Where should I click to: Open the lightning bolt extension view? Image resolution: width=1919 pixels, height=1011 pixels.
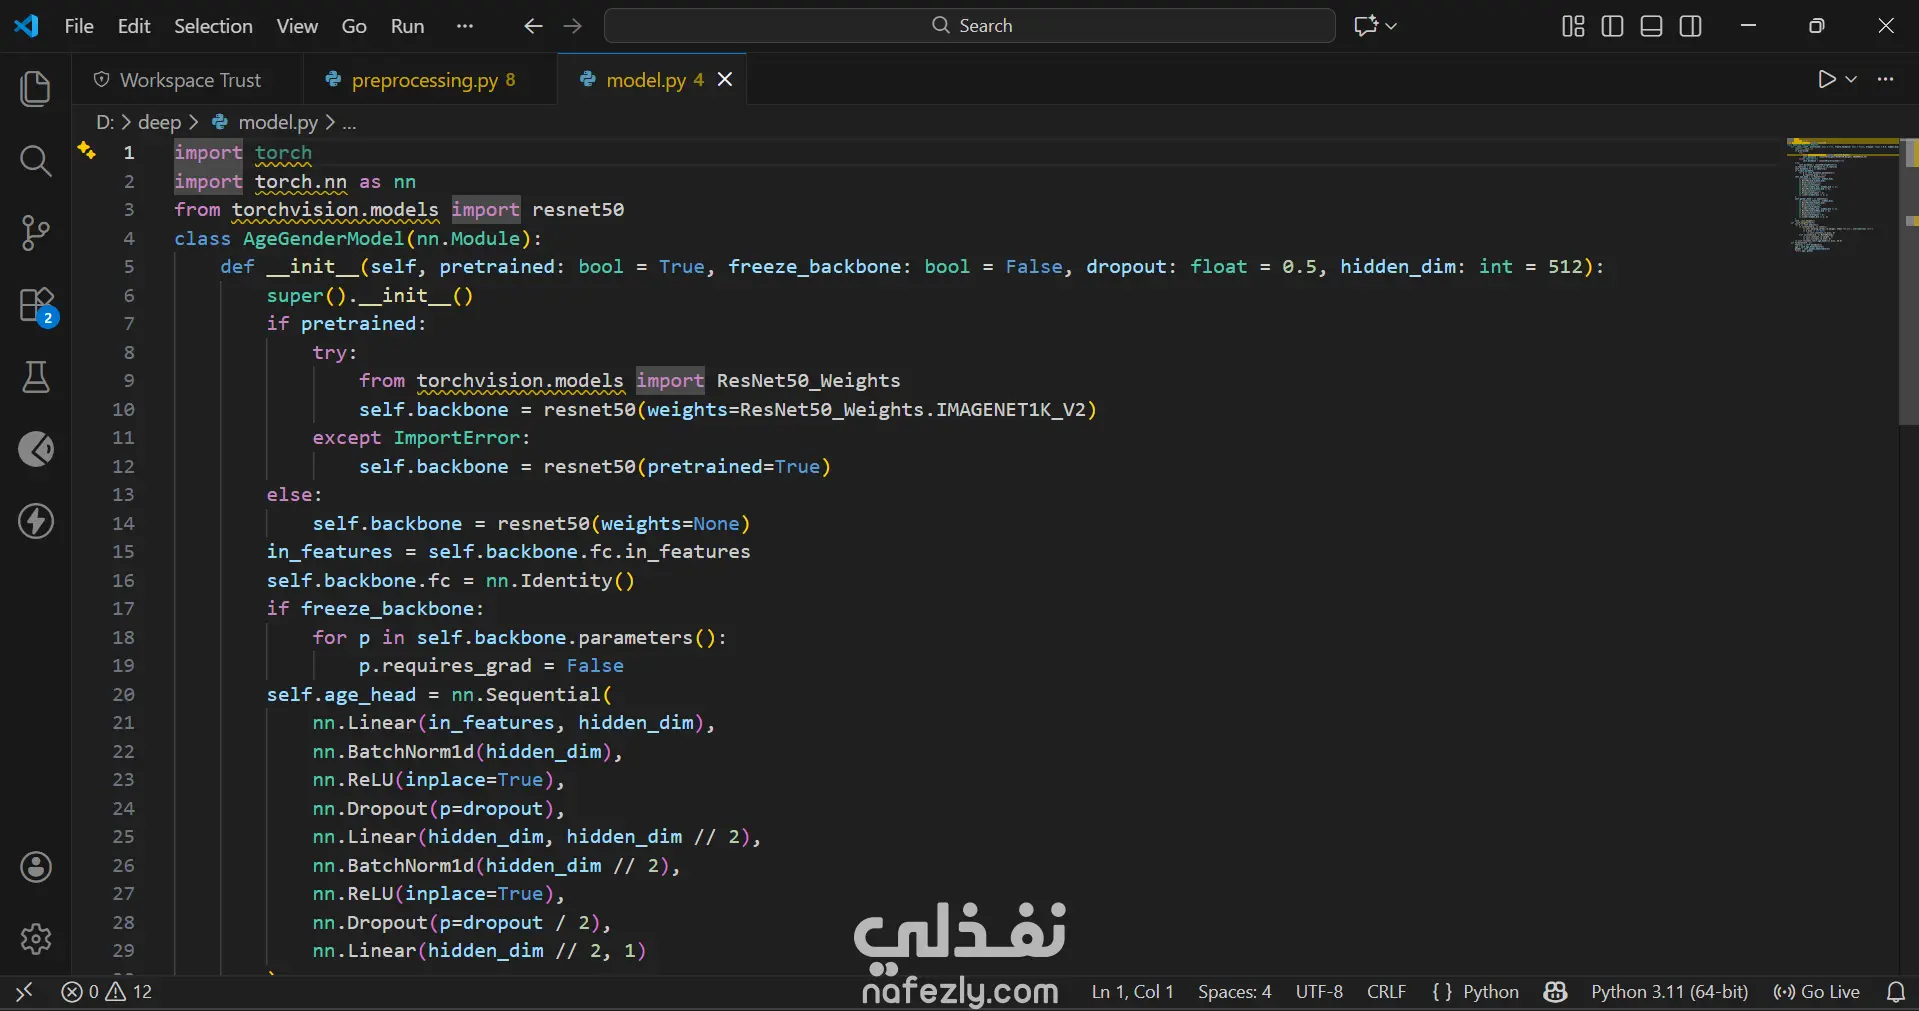tap(36, 521)
